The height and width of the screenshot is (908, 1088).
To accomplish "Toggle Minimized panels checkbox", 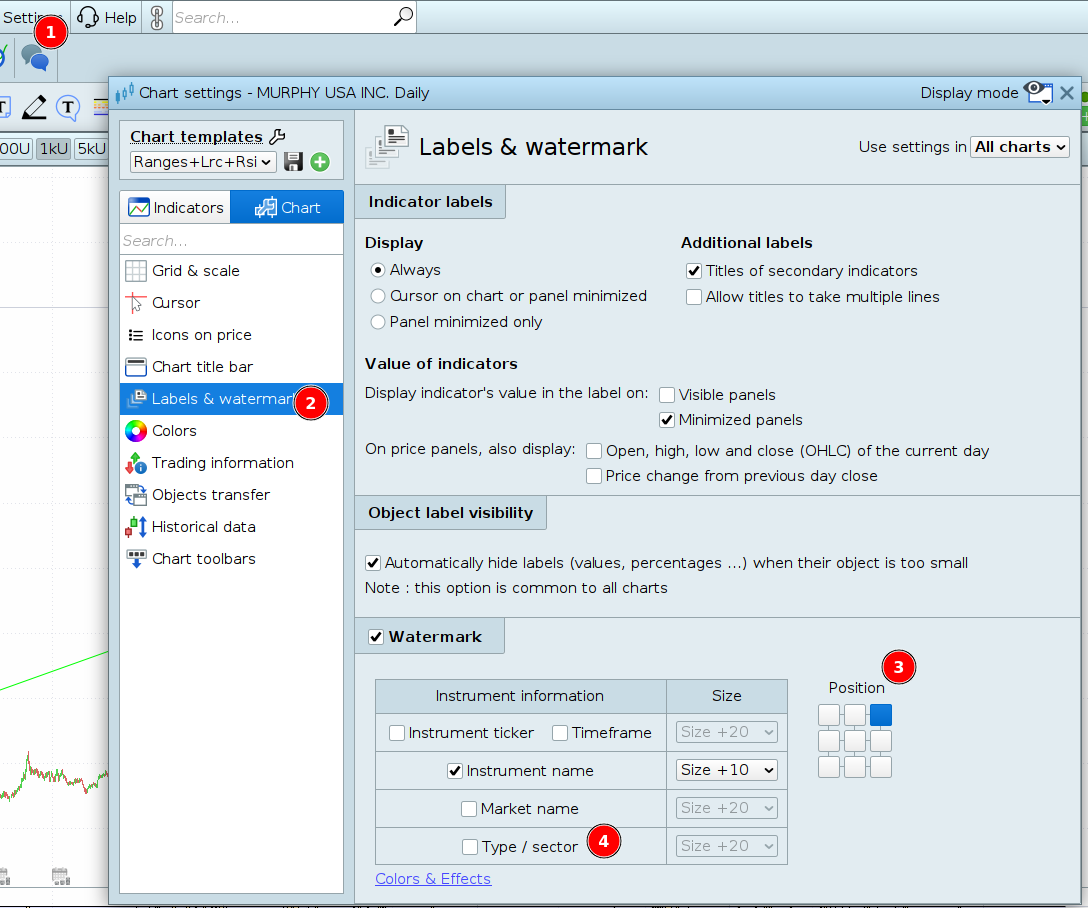I will coord(667,420).
